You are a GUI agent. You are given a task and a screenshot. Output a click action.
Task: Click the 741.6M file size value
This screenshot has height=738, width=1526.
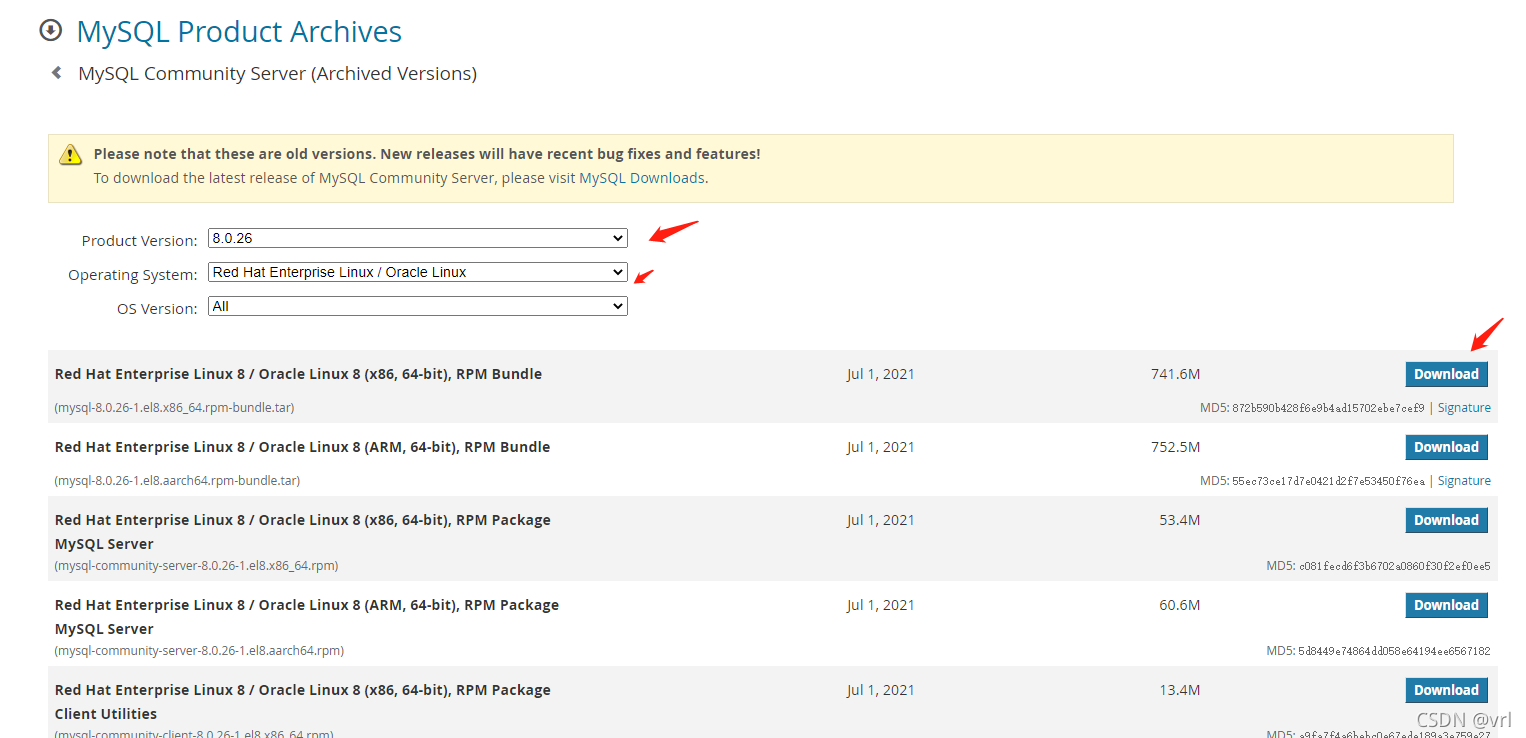(1175, 374)
